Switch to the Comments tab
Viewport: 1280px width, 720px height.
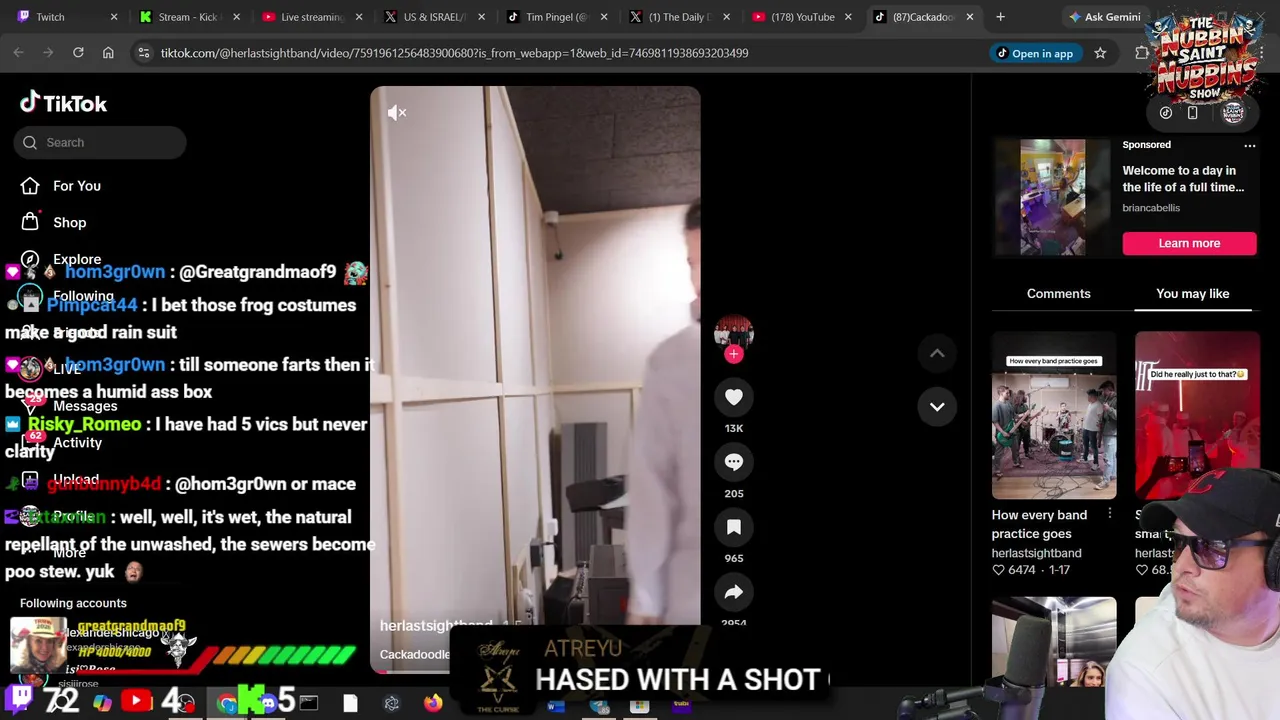tap(1058, 293)
